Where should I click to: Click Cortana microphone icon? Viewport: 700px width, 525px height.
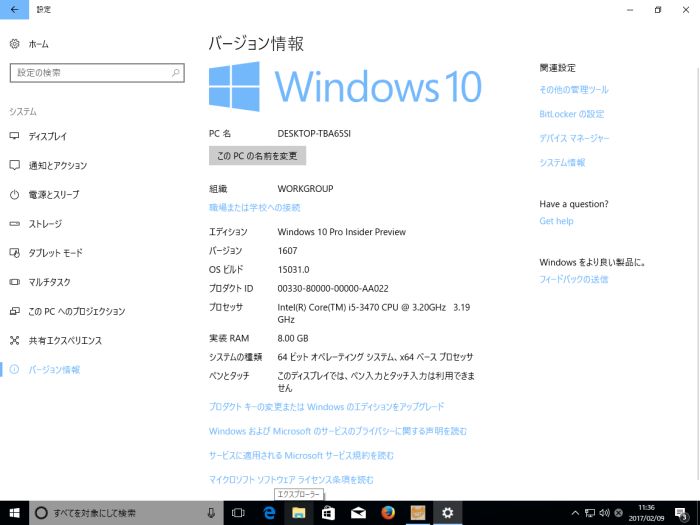tap(211, 512)
